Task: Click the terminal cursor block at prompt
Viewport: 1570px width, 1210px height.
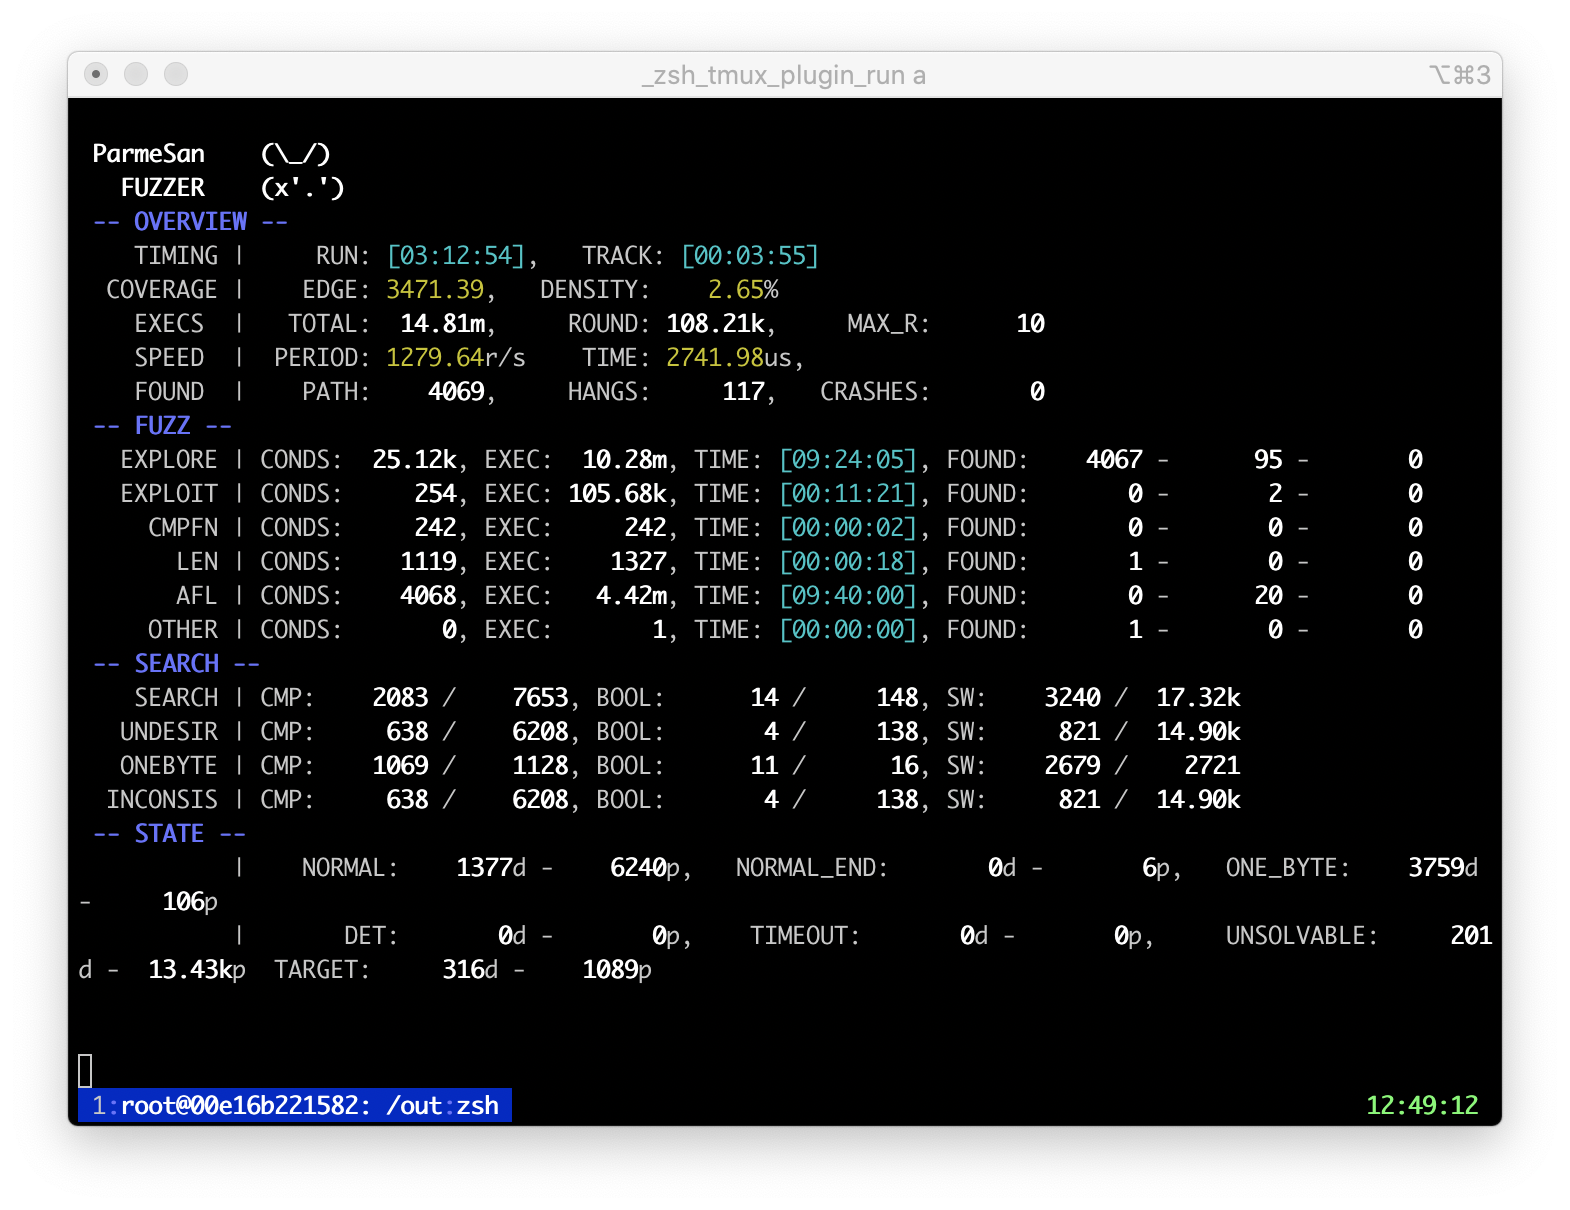Action: 85,1071
